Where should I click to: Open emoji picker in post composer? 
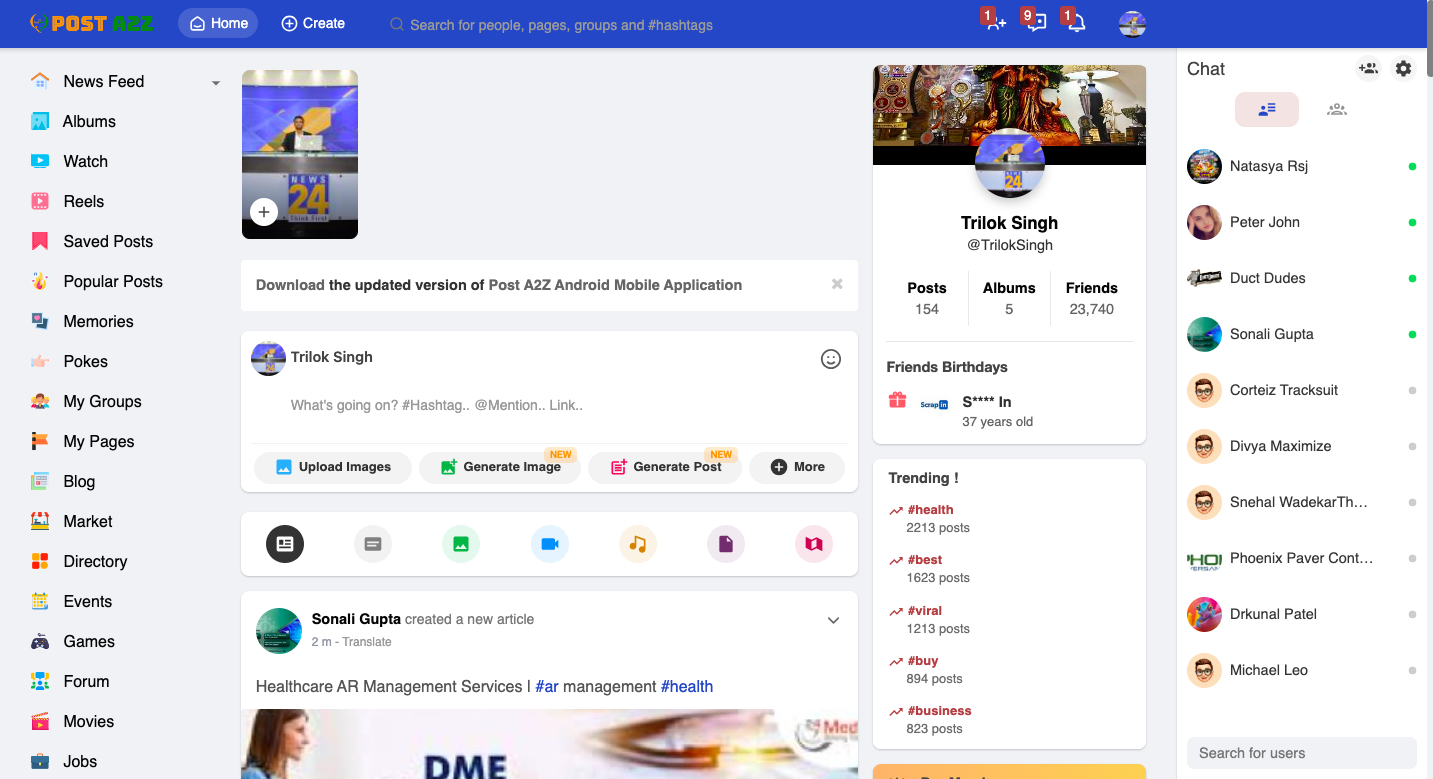[831, 359]
